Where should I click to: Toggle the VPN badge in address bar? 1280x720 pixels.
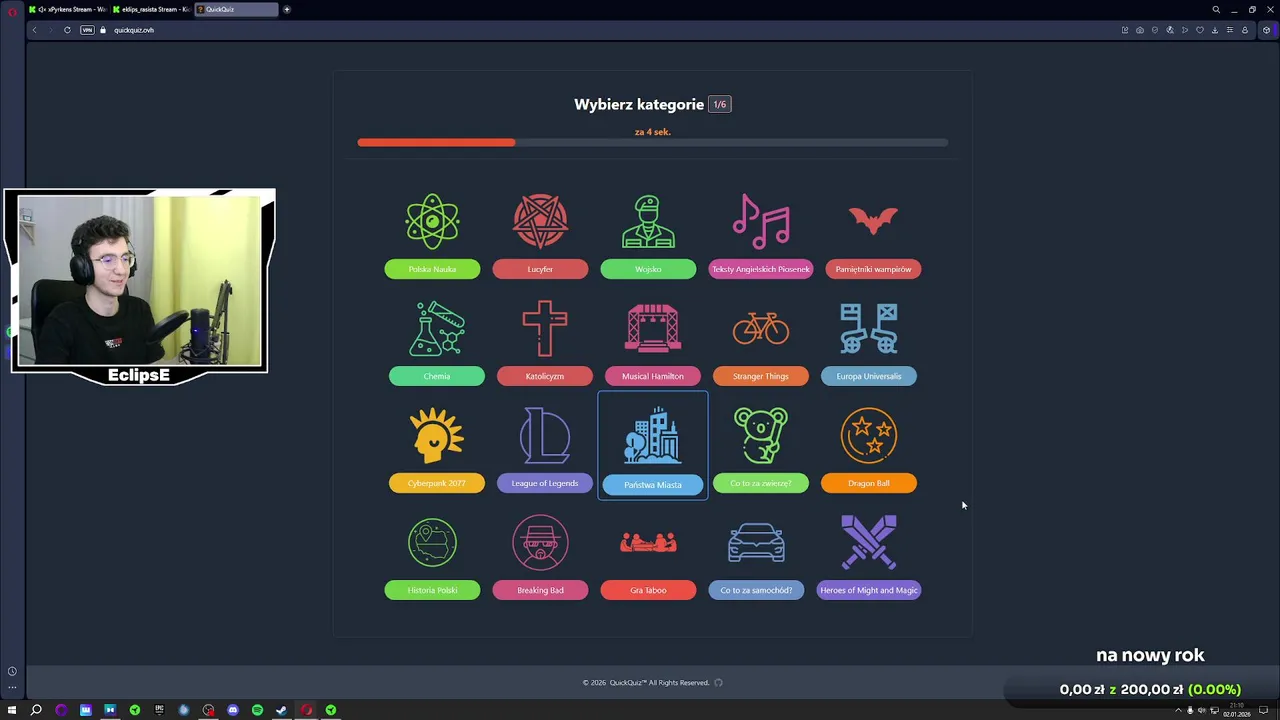(87, 30)
